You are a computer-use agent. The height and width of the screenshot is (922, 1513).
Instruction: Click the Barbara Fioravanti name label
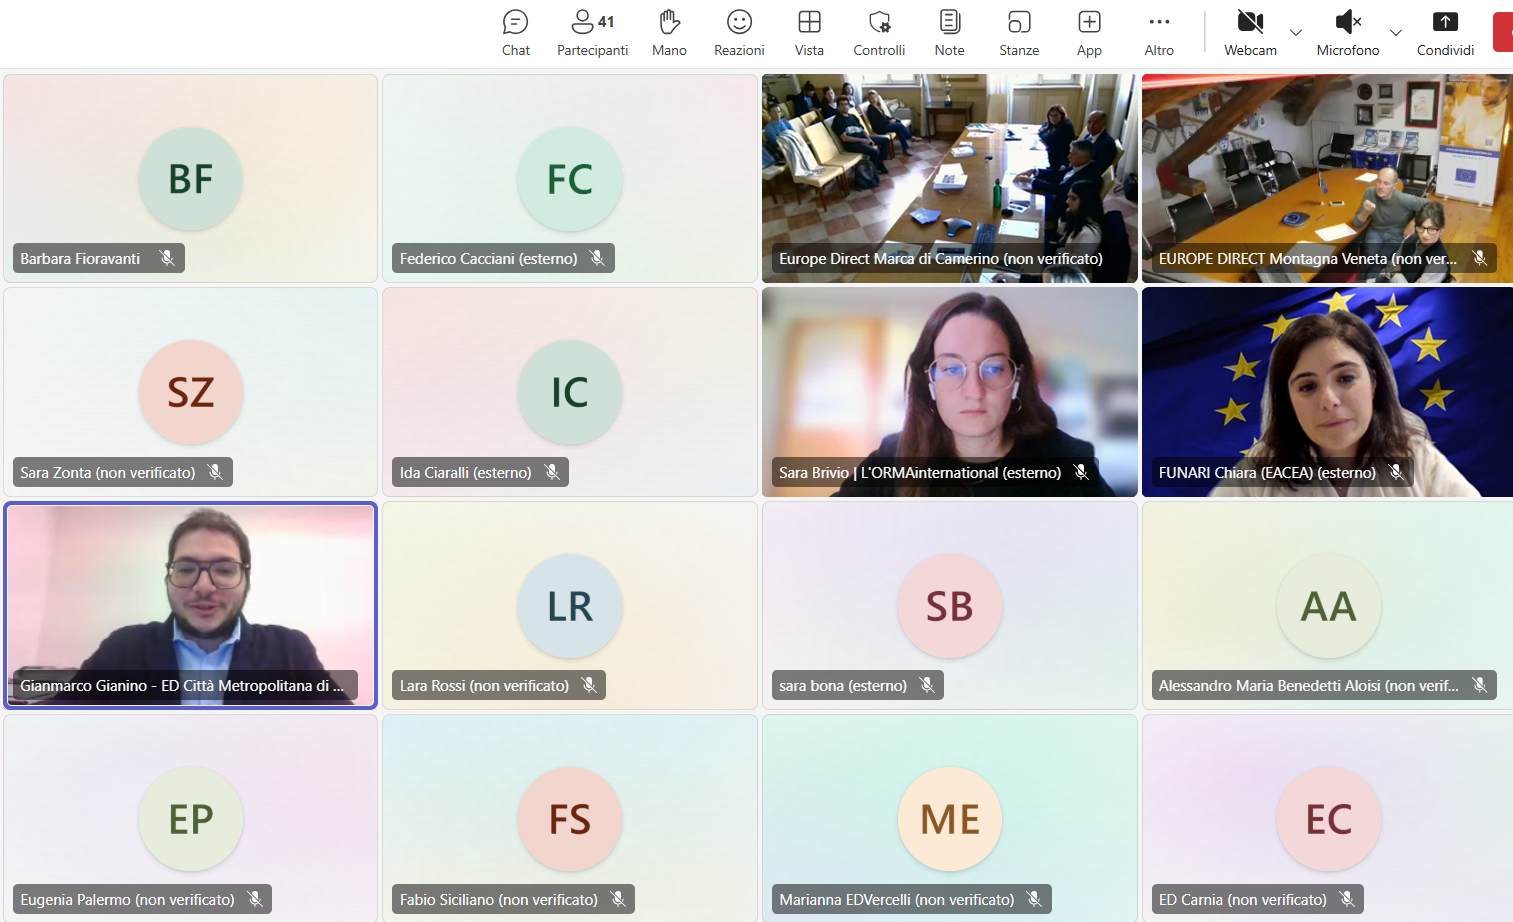[x=81, y=259]
